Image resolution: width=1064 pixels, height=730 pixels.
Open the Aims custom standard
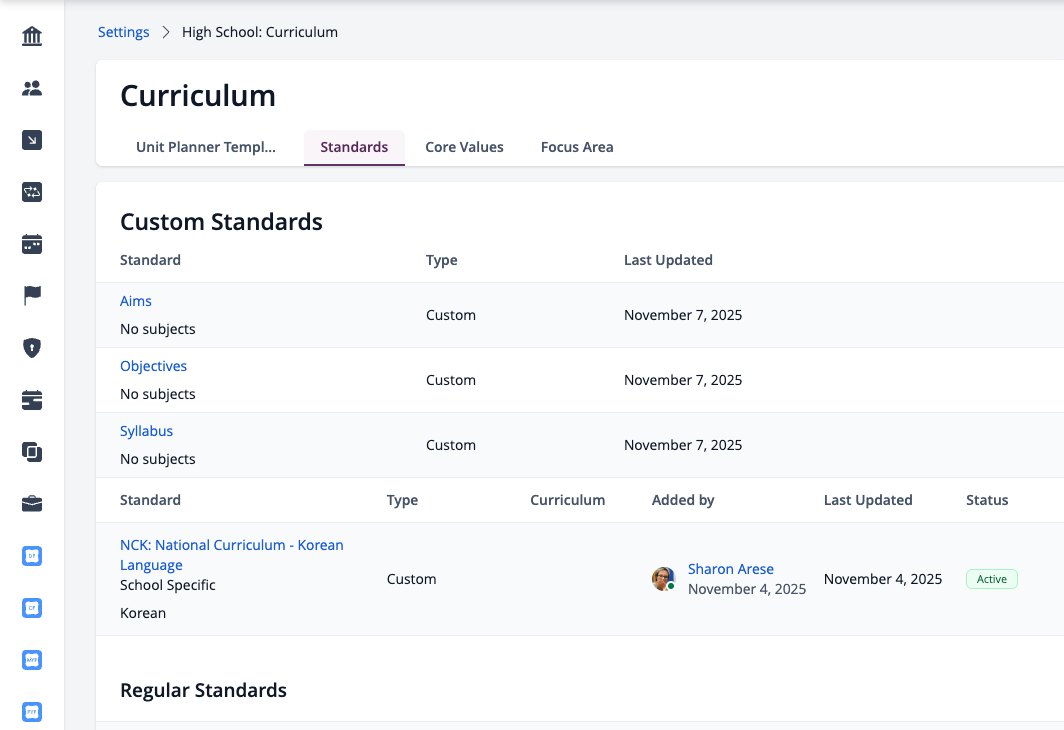[x=136, y=301]
